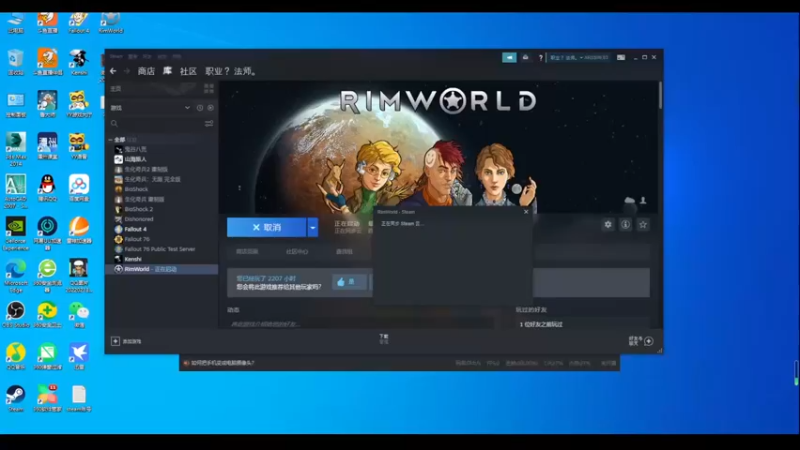Open the 商店 store tab

pyautogui.click(x=146, y=71)
